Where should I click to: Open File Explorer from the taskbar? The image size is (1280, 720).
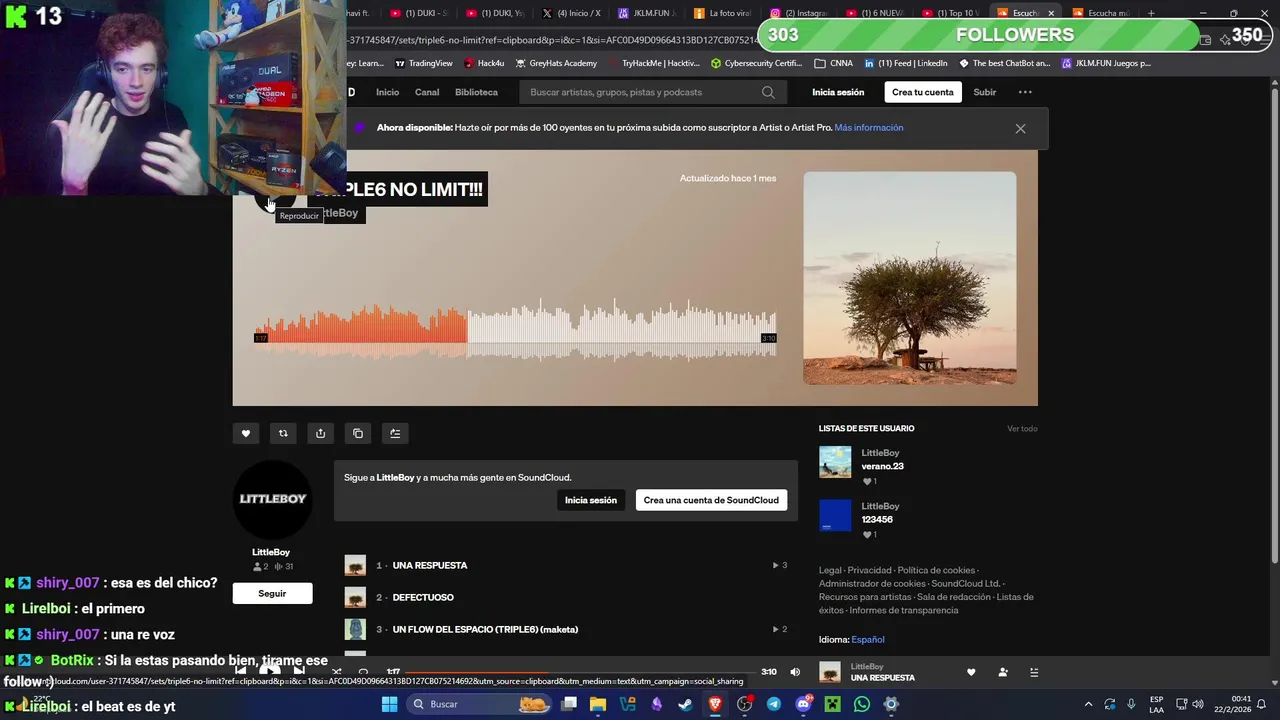point(597,704)
